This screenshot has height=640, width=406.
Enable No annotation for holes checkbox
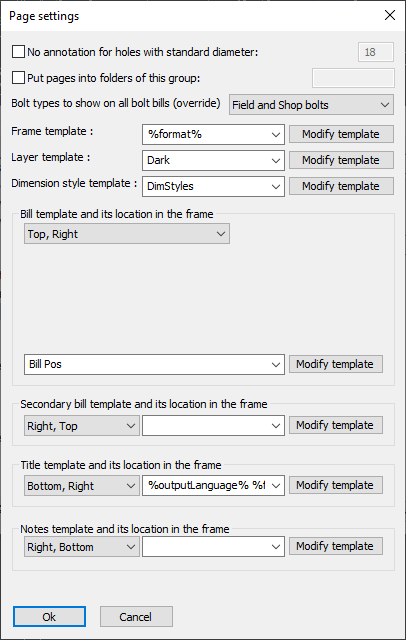(x=18, y=52)
